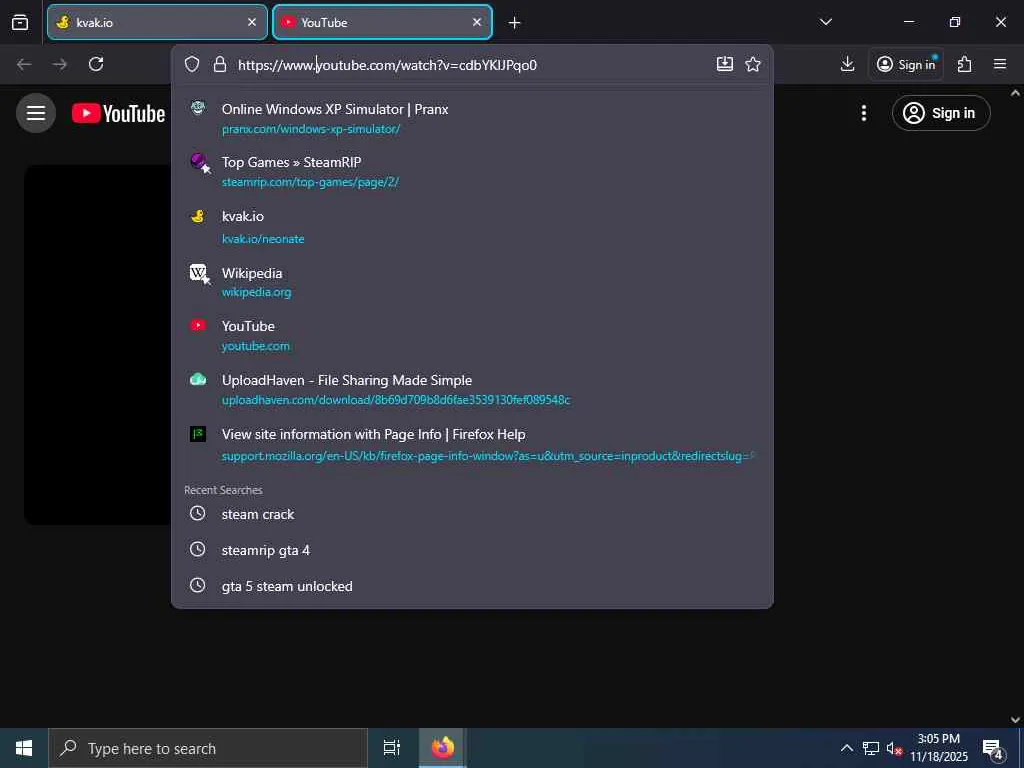
Task: Click the Pranx favicon in suggestions
Action: [198, 108]
